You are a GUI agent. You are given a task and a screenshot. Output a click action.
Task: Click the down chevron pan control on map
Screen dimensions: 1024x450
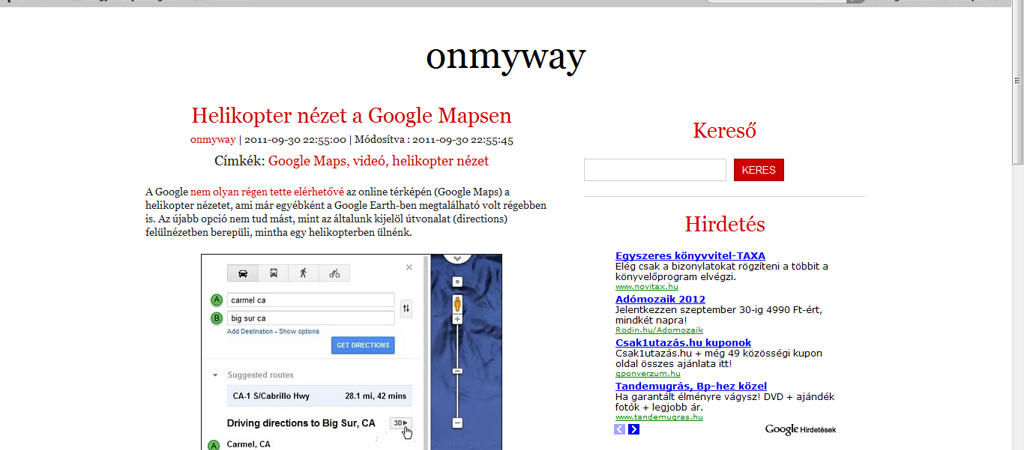[x=457, y=257]
